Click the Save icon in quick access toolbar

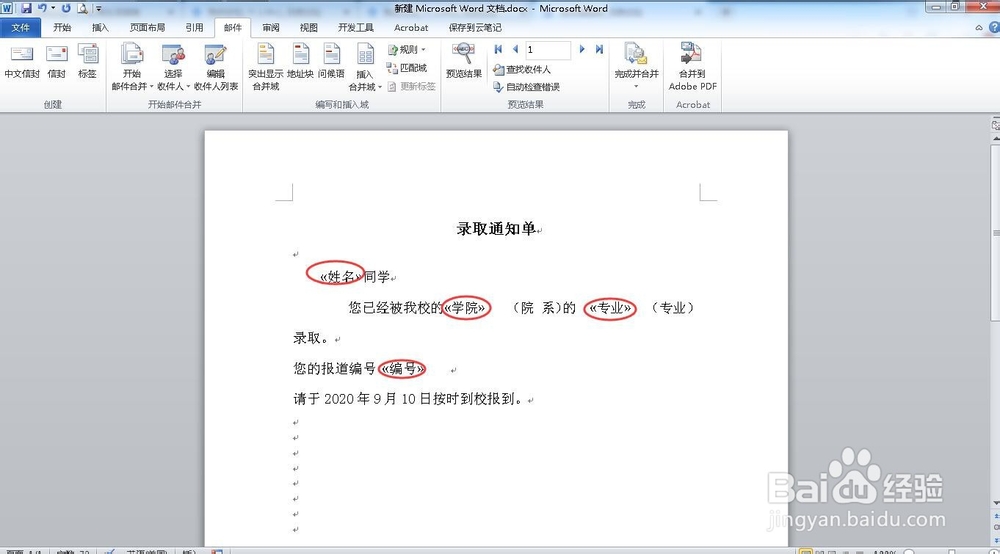(26, 8)
